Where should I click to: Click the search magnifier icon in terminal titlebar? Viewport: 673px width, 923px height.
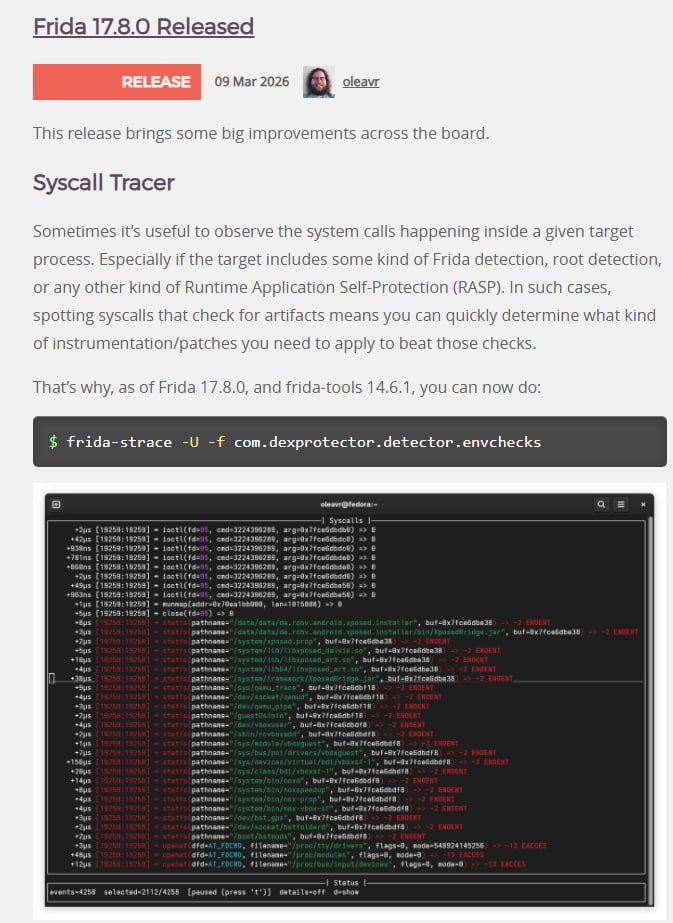point(601,504)
